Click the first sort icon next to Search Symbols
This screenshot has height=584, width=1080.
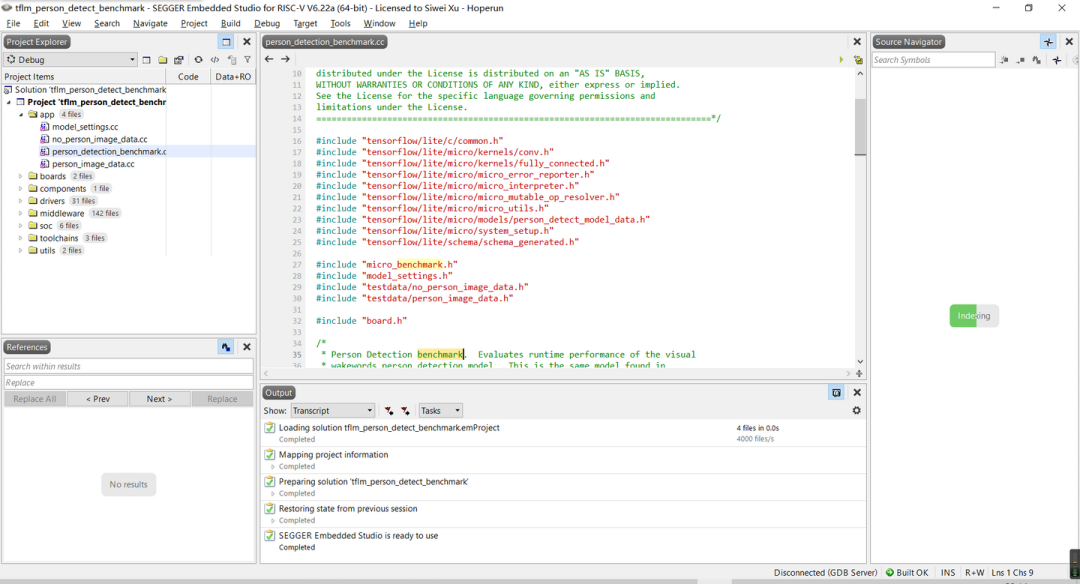point(1004,60)
